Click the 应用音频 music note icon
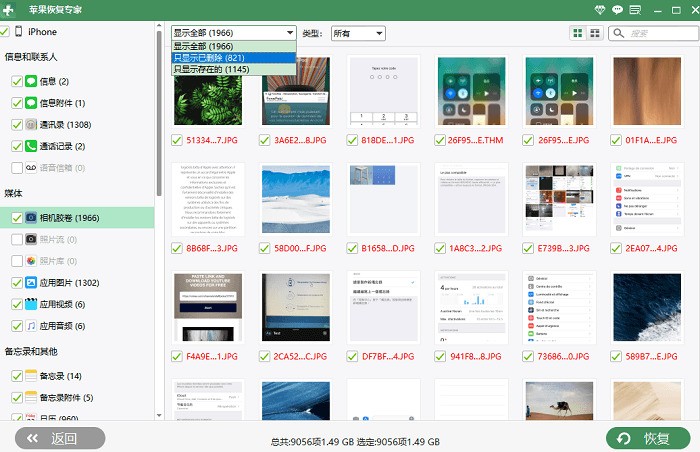The width and height of the screenshot is (700, 452). pos(31,326)
